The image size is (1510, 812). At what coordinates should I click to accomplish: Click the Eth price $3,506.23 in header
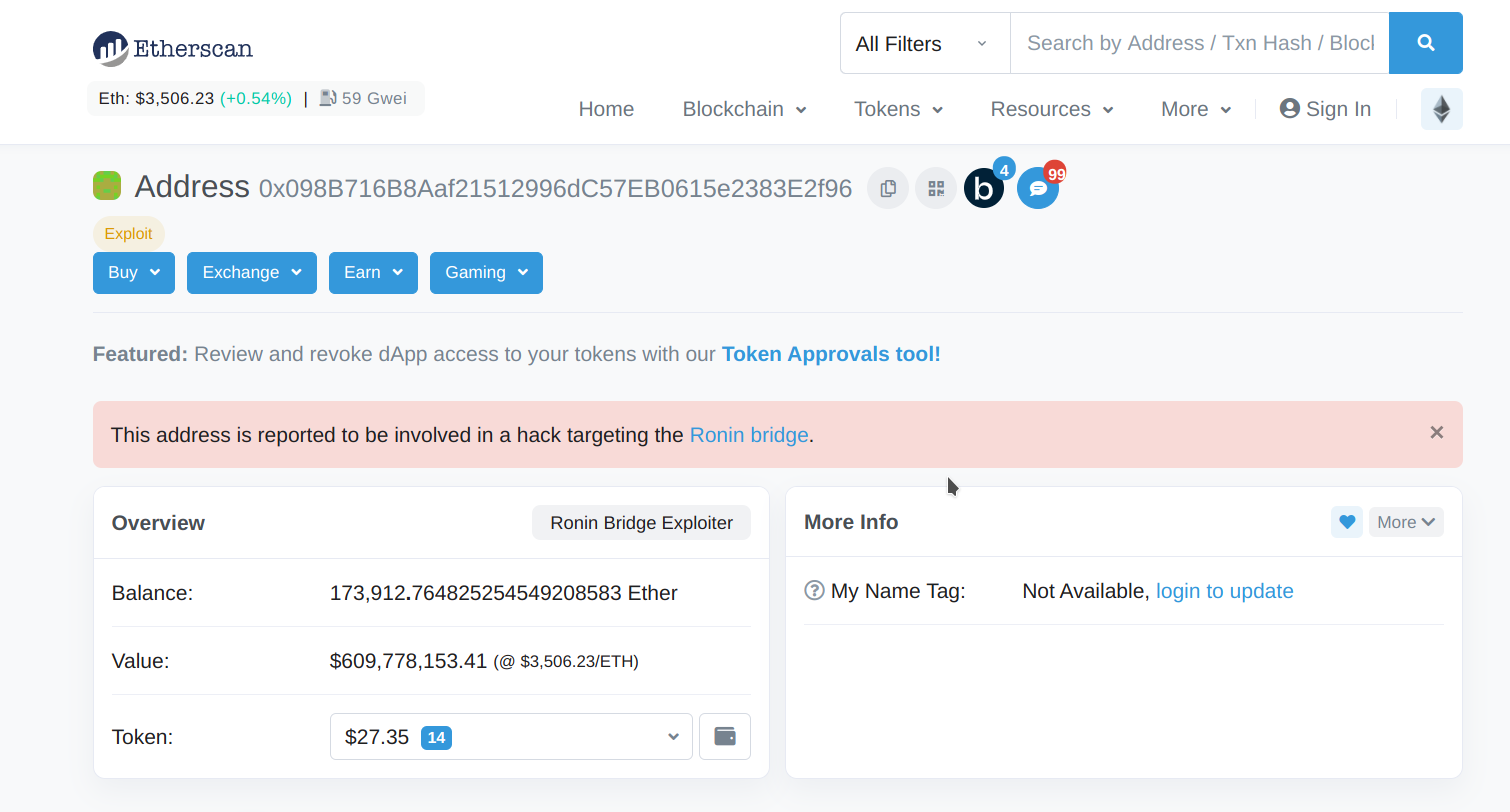coord(175,98)
